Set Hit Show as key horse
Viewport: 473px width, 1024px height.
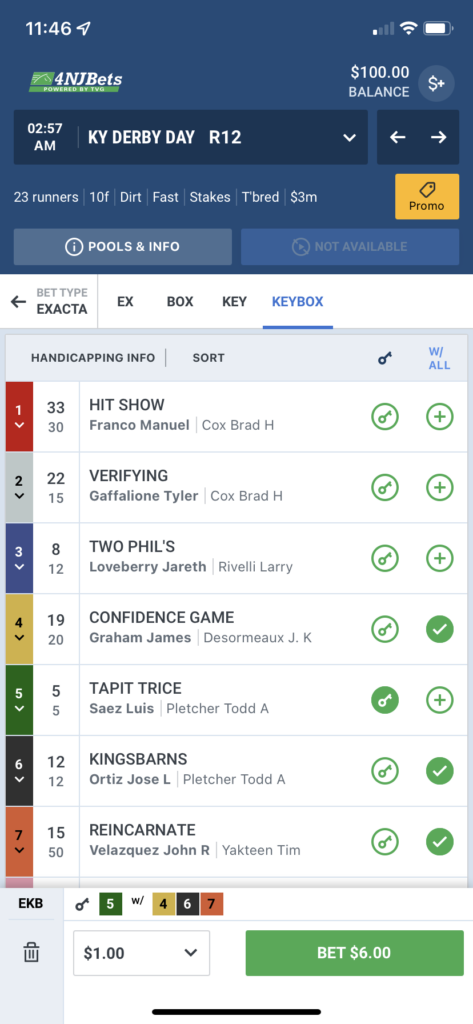(385, 417)
